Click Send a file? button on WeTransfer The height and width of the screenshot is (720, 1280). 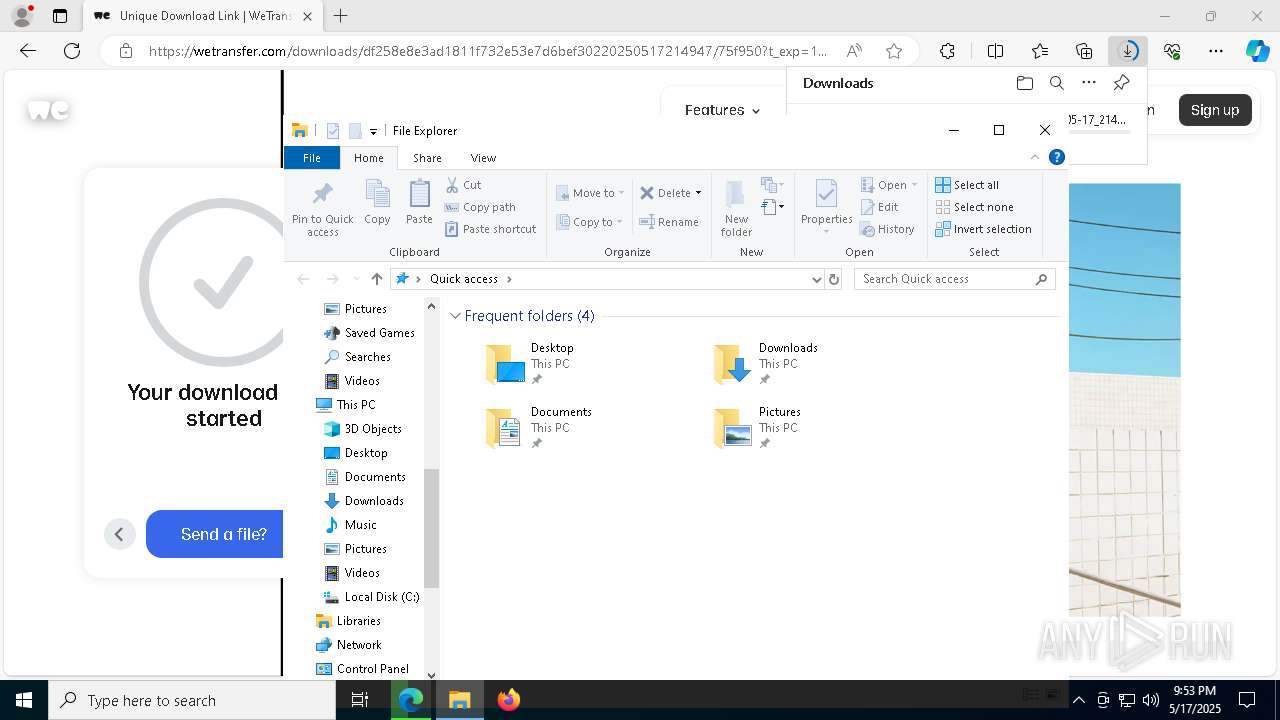coord(214,534)
